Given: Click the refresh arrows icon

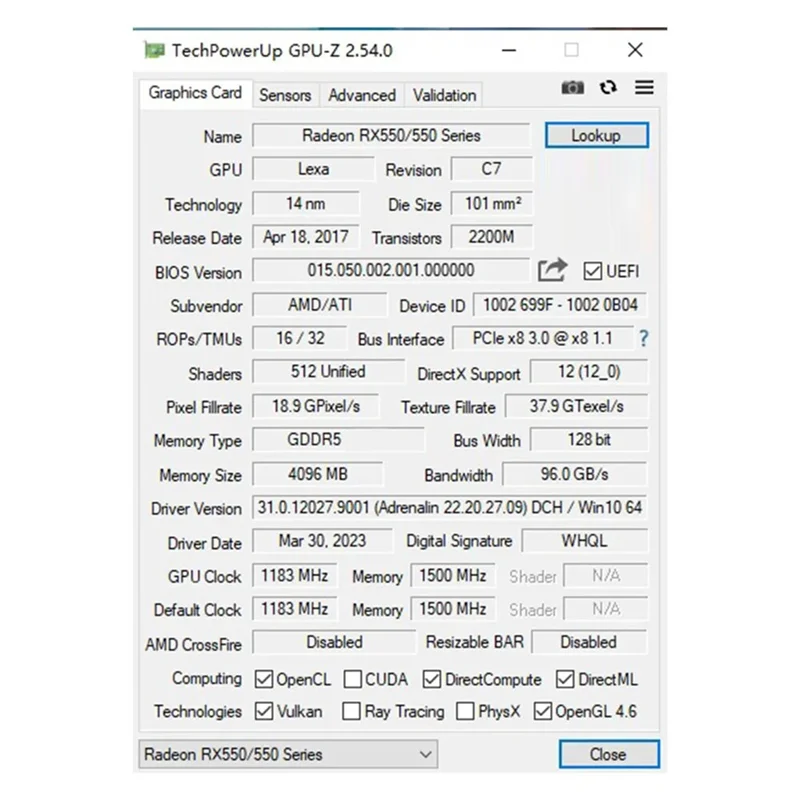Looking at the screenshot, I should [x=608, y=88].
